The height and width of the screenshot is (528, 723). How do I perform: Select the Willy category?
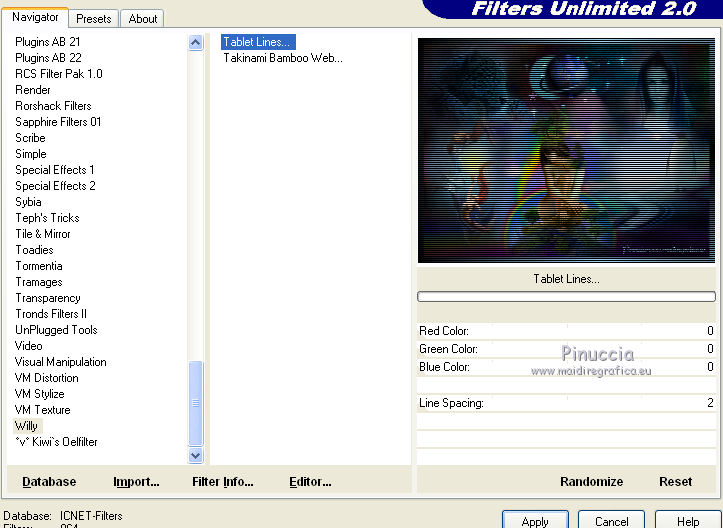coord(26,426)
